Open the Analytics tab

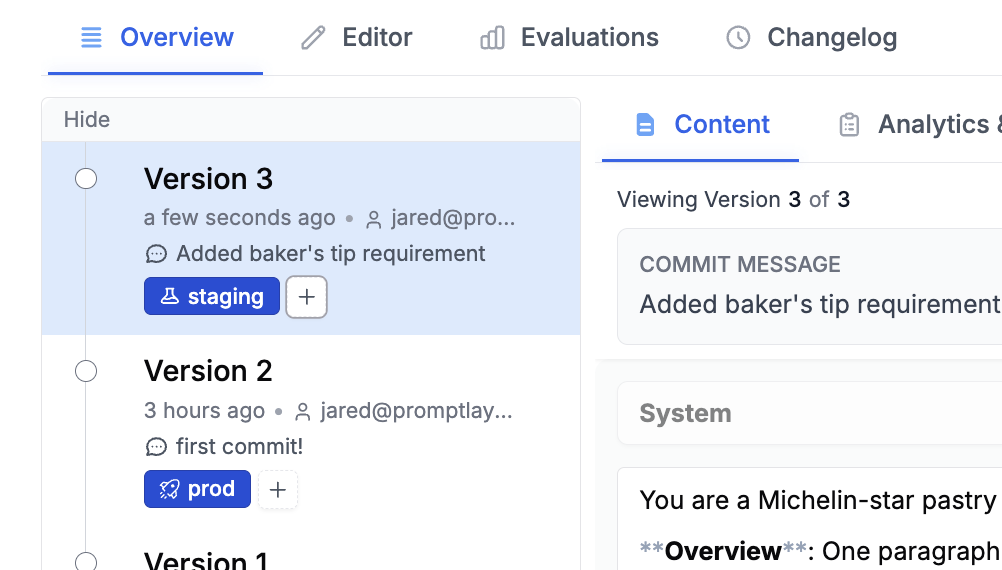coord(920,125)
